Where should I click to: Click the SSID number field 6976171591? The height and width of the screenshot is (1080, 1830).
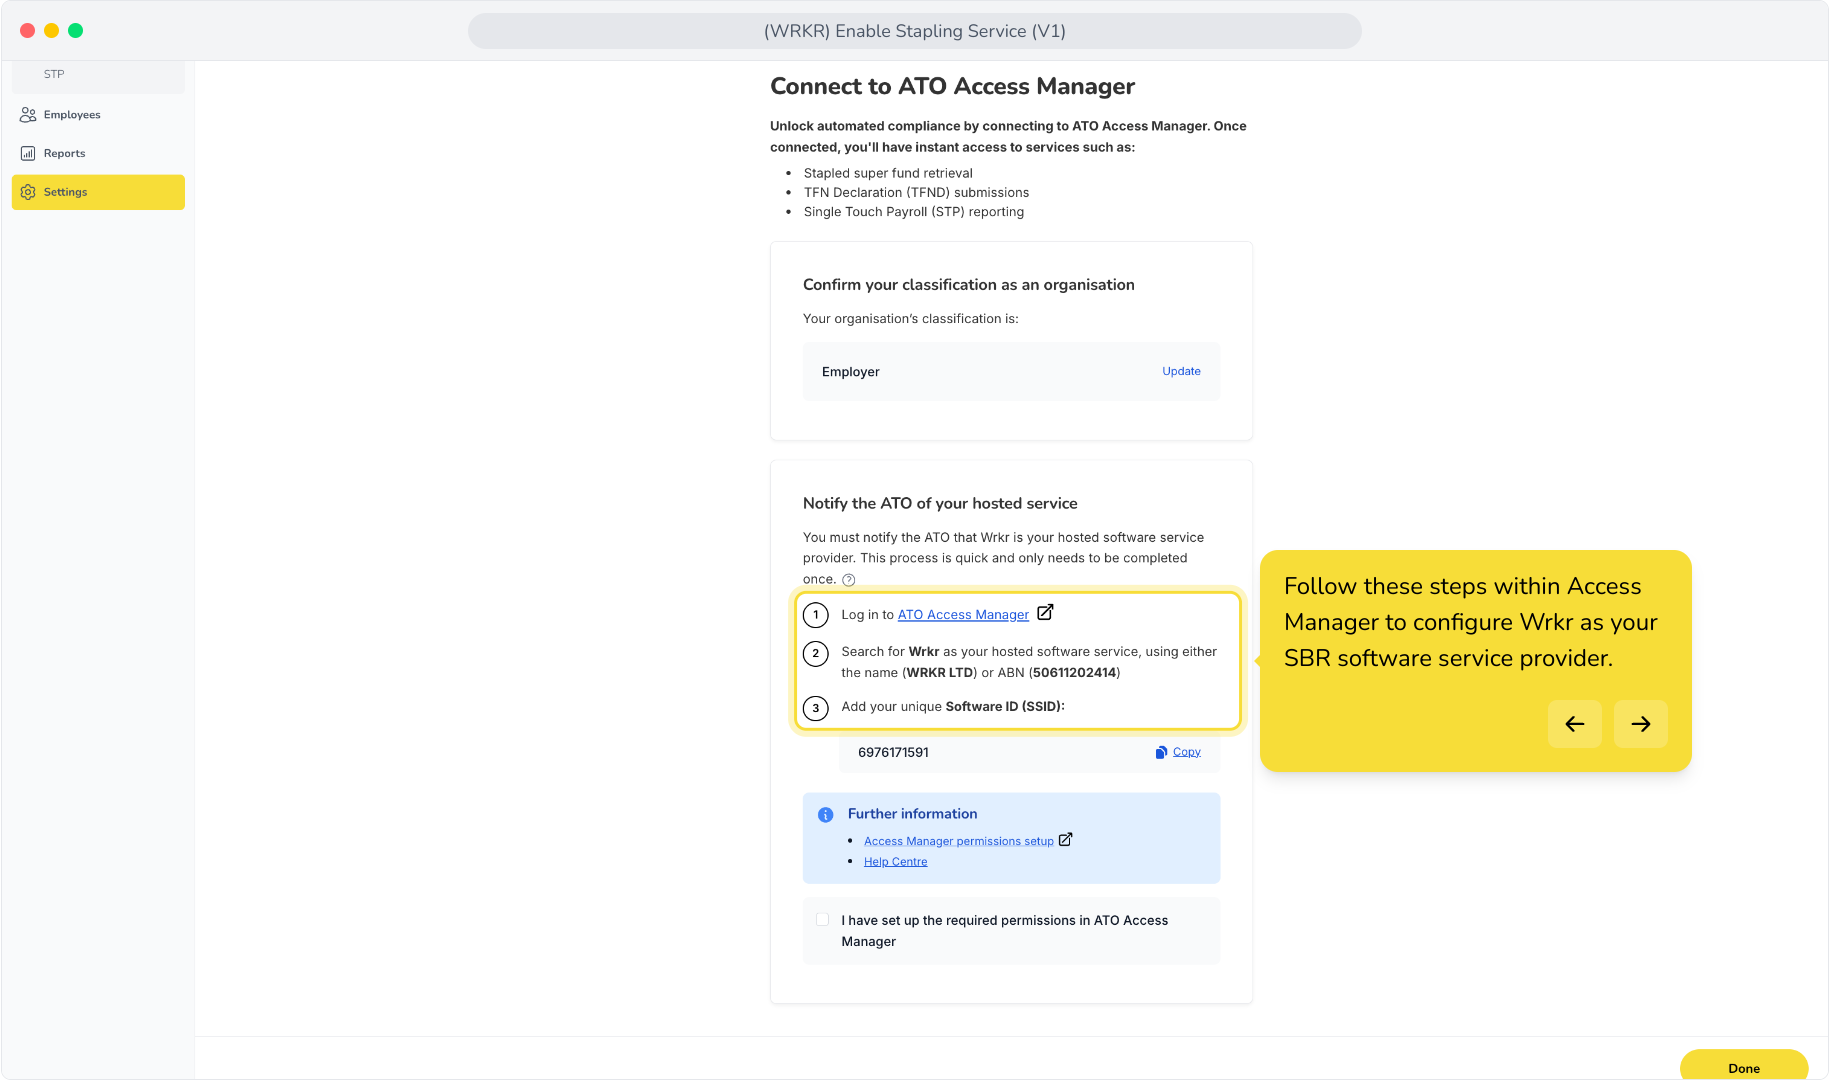pos(1029,753)
